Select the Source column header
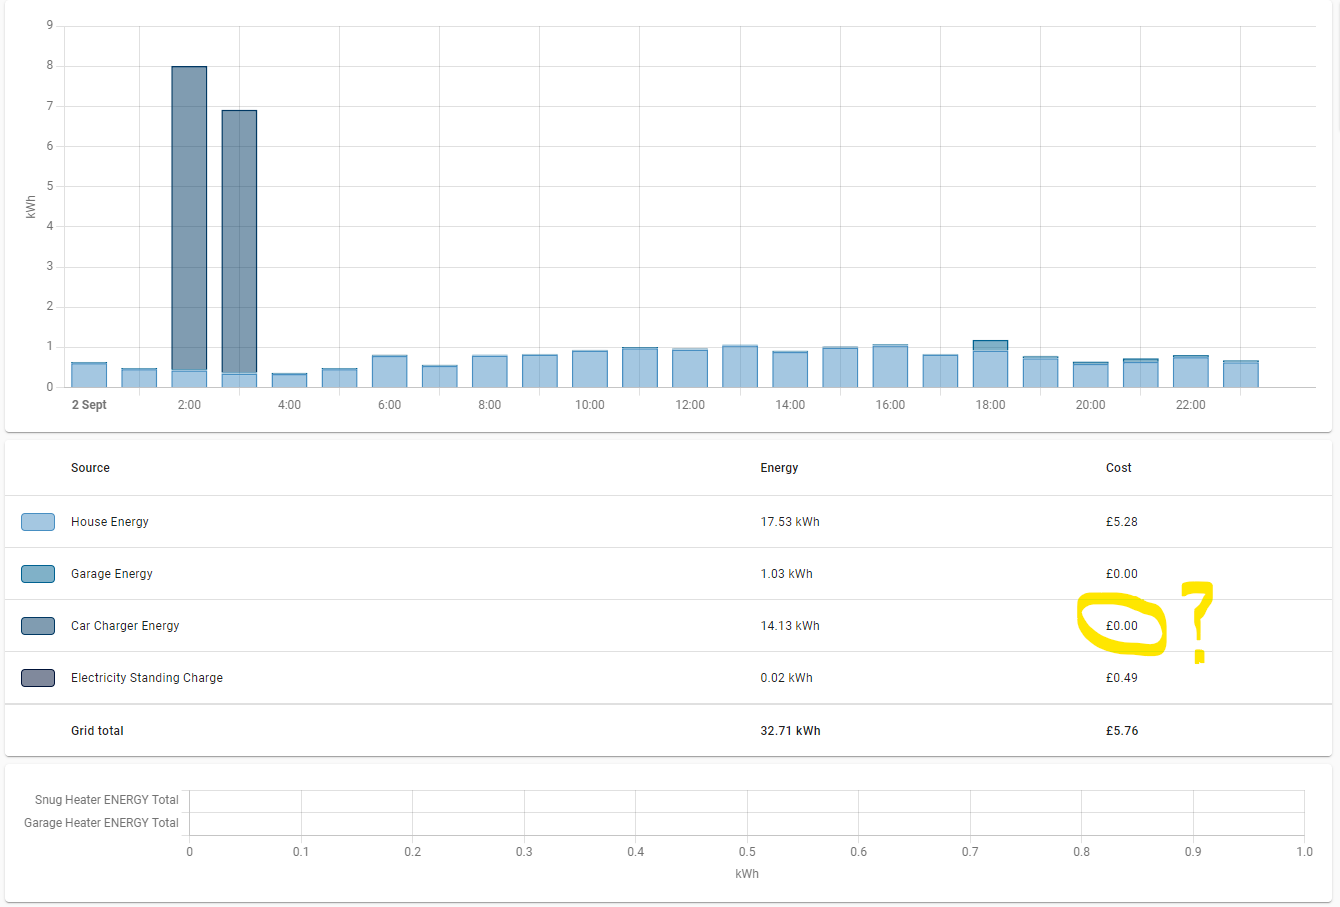The height and width of the screenshot is (907, 1340). tap(90, 467)
